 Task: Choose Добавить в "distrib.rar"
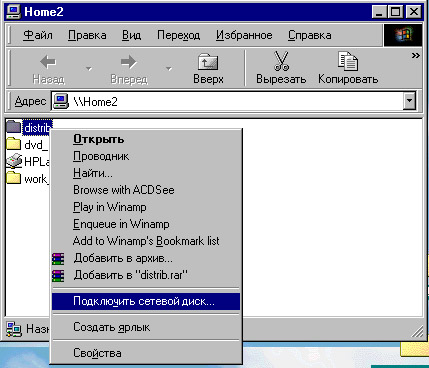click(146, 275)
